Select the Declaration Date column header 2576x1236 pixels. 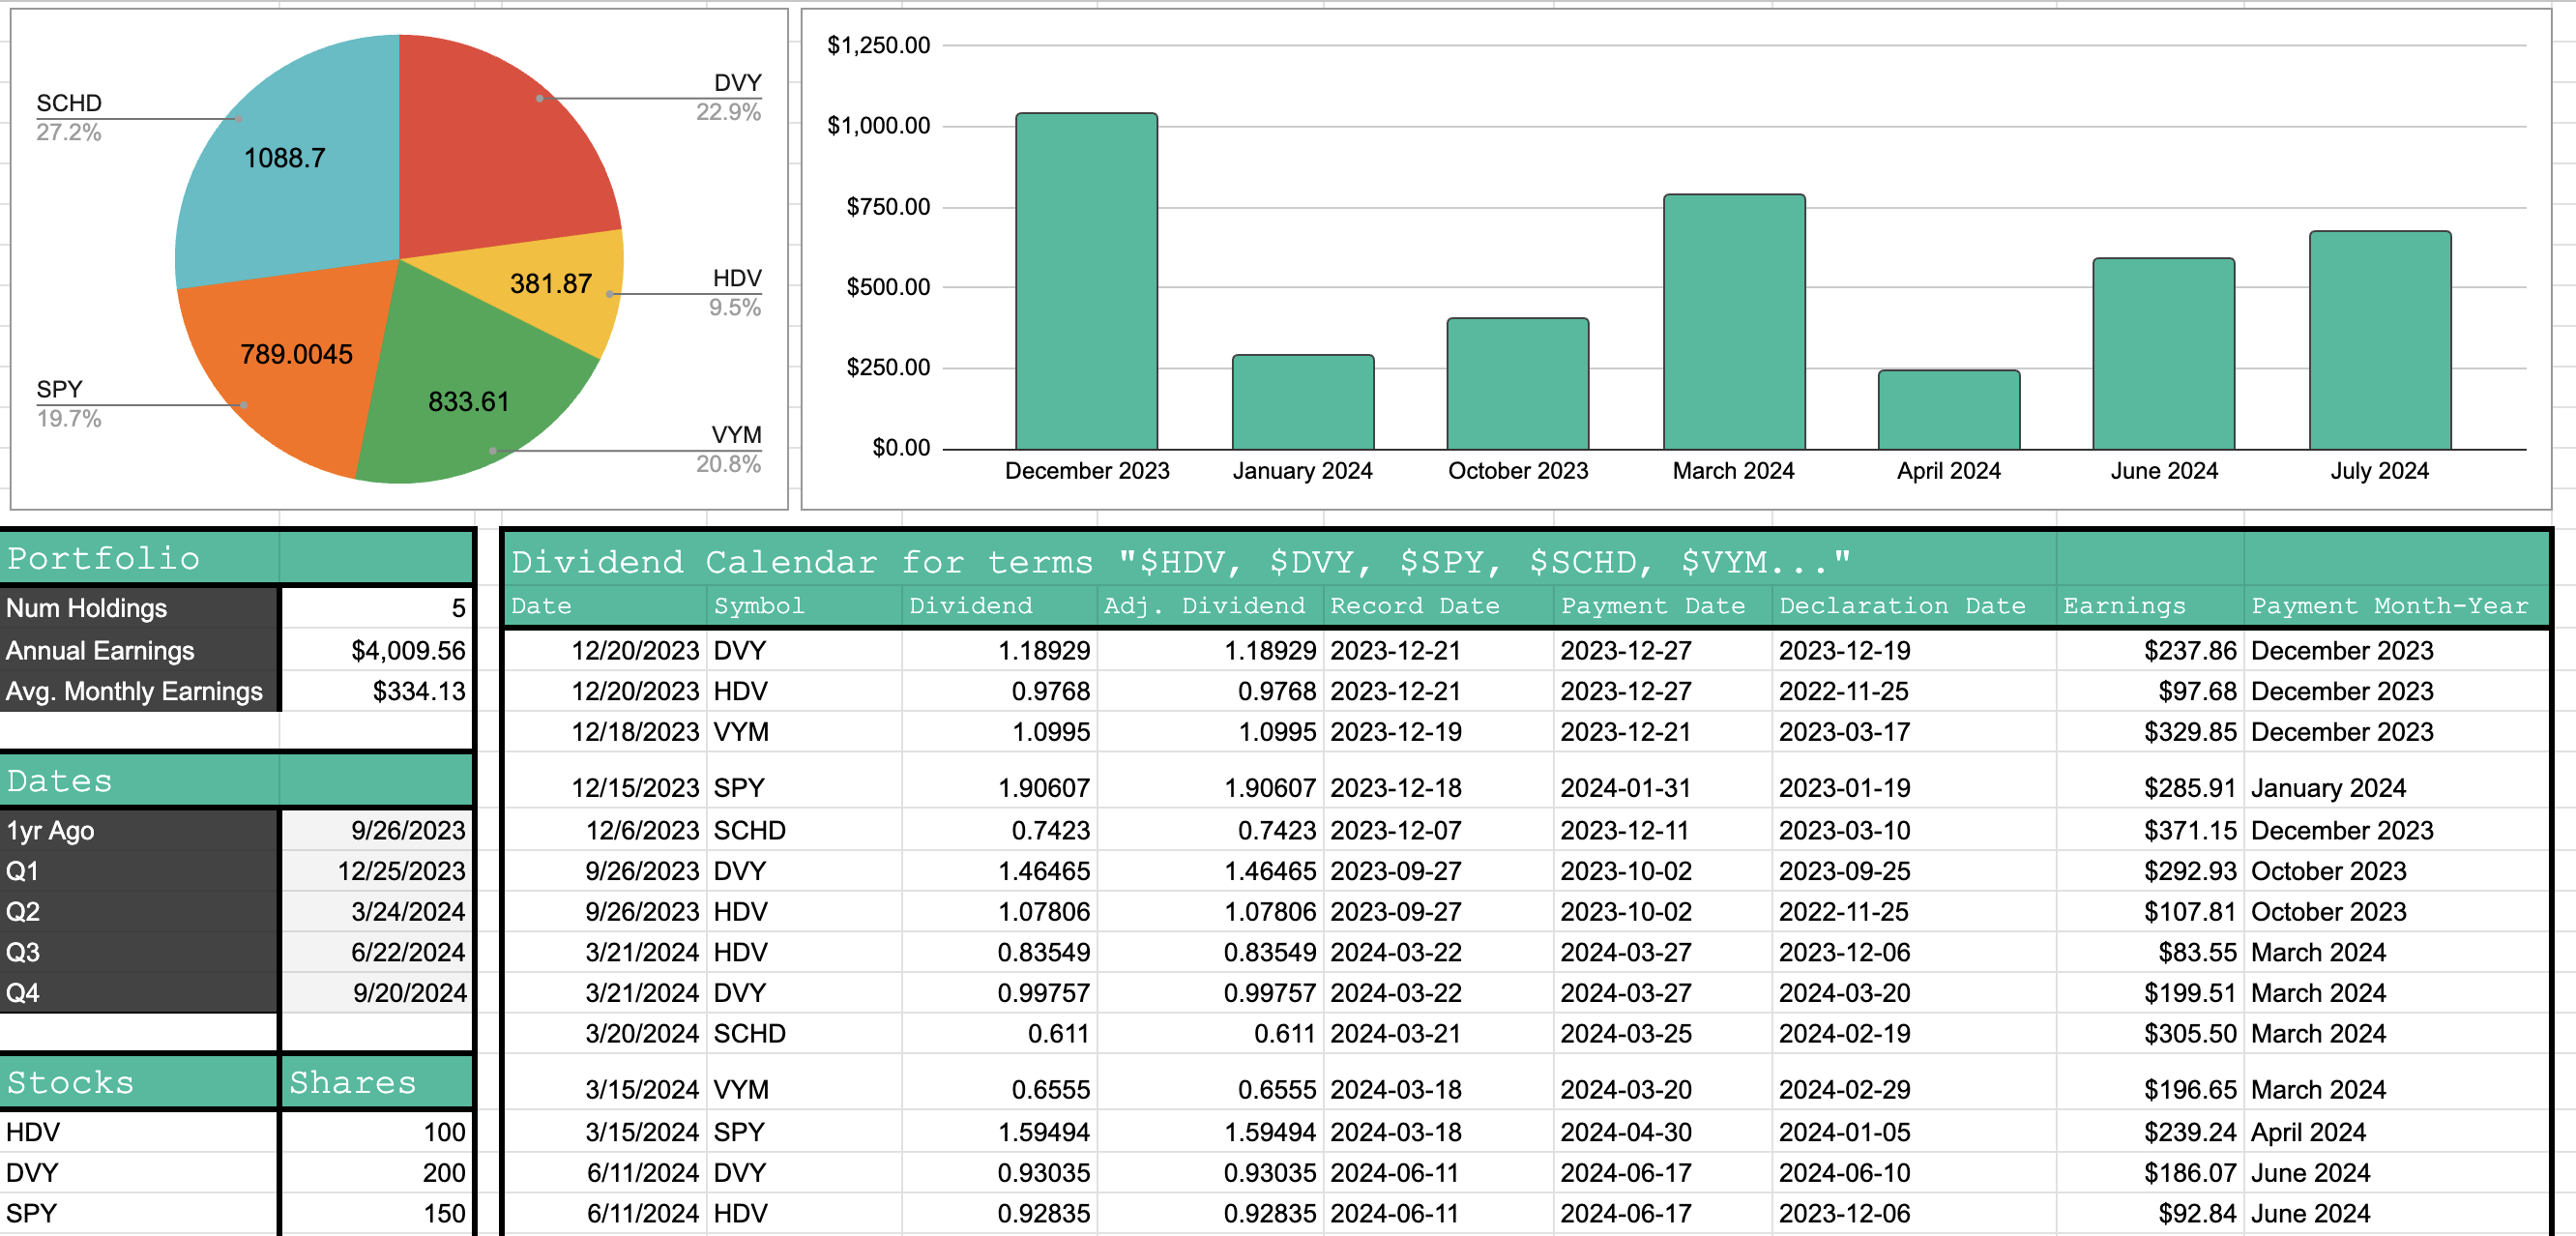(x=1914, y=606)
